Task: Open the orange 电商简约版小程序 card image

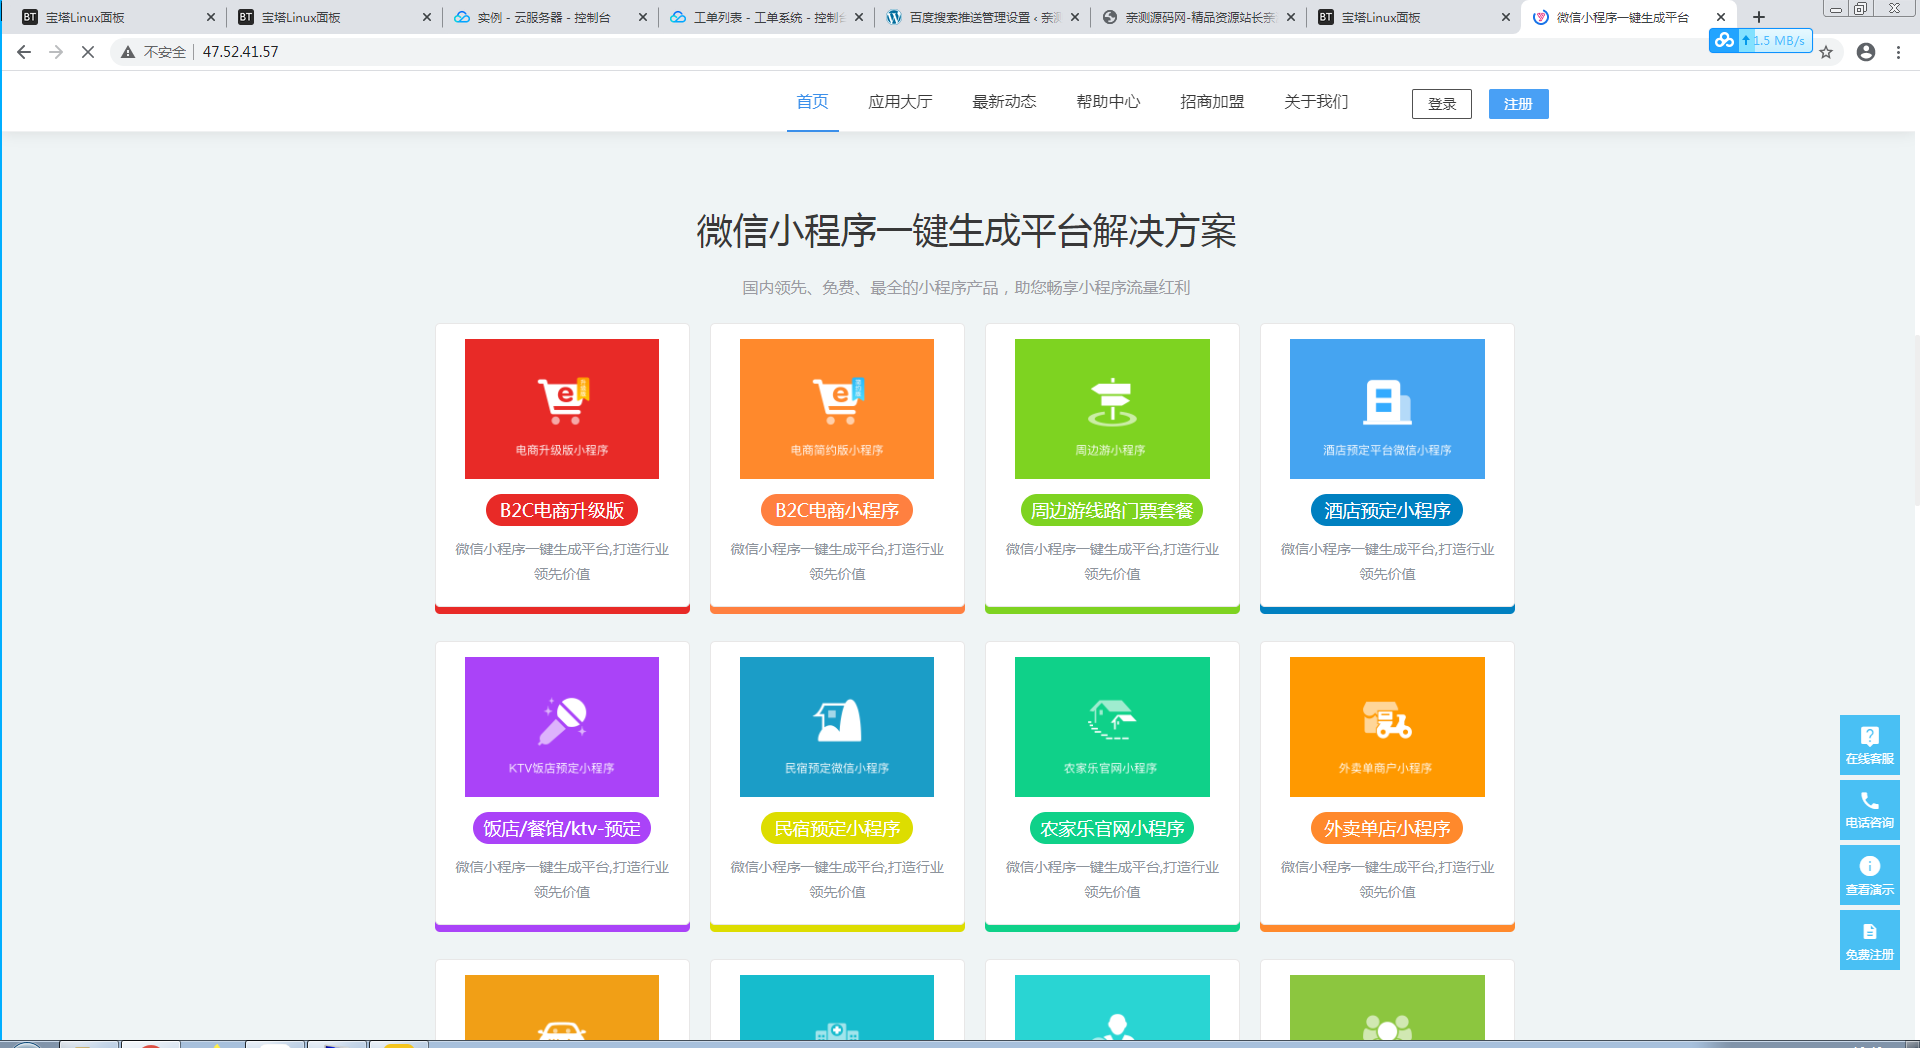Action: 837,409
